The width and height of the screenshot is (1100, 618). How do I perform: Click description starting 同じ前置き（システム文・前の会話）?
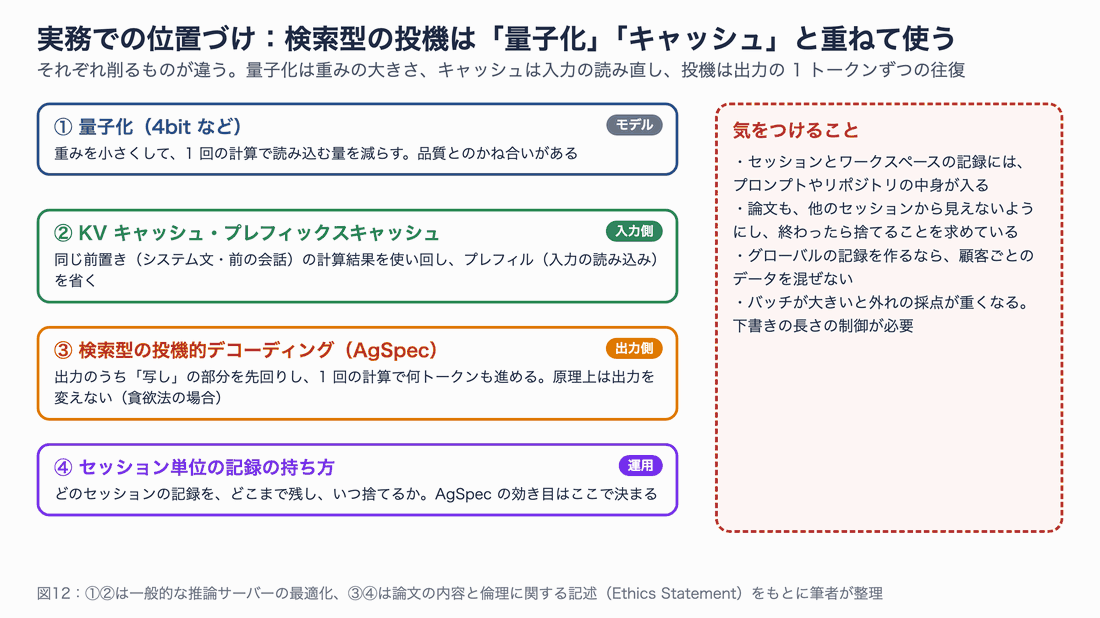[x=356, y=270]
